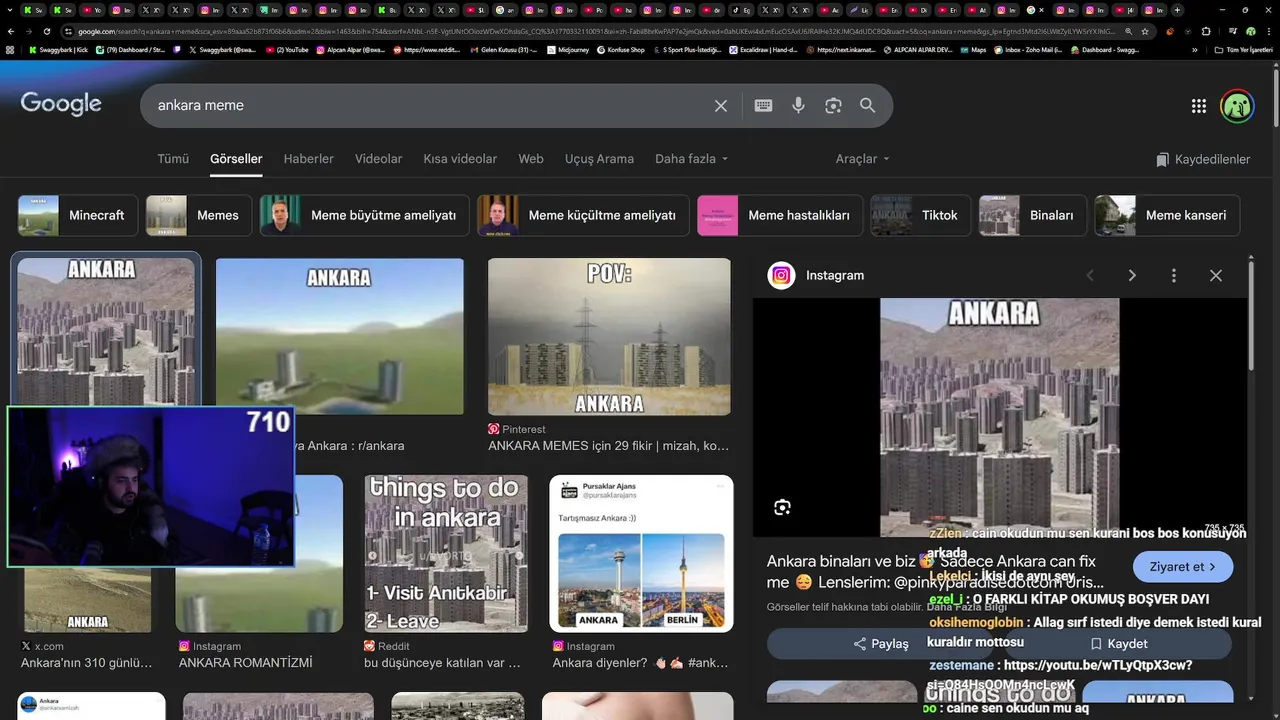Filter results by Memes chip

(x=199, y=215)
